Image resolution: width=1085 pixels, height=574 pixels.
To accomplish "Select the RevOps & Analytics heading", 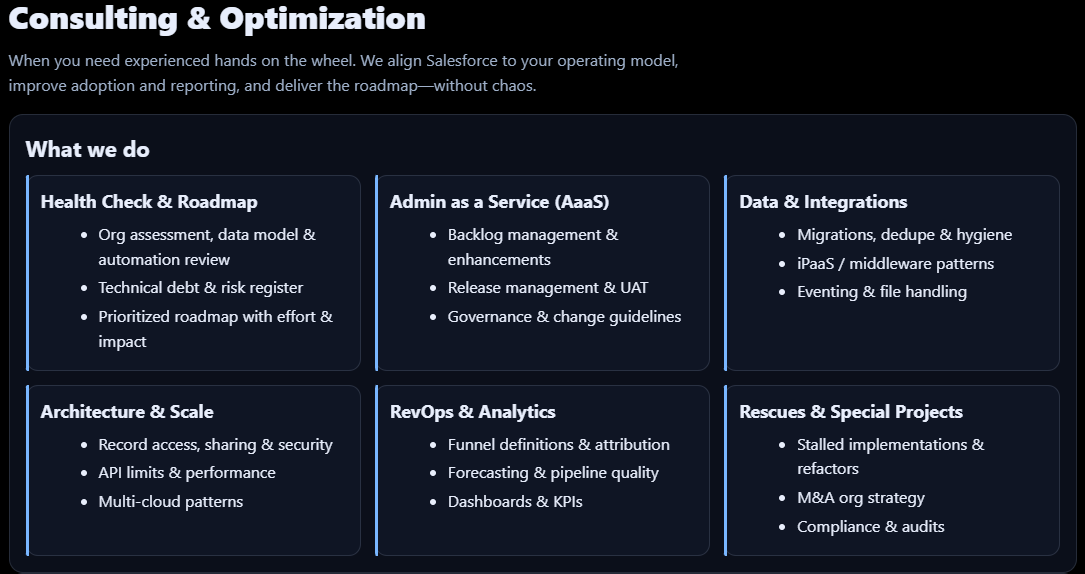I will click(472, 412).
